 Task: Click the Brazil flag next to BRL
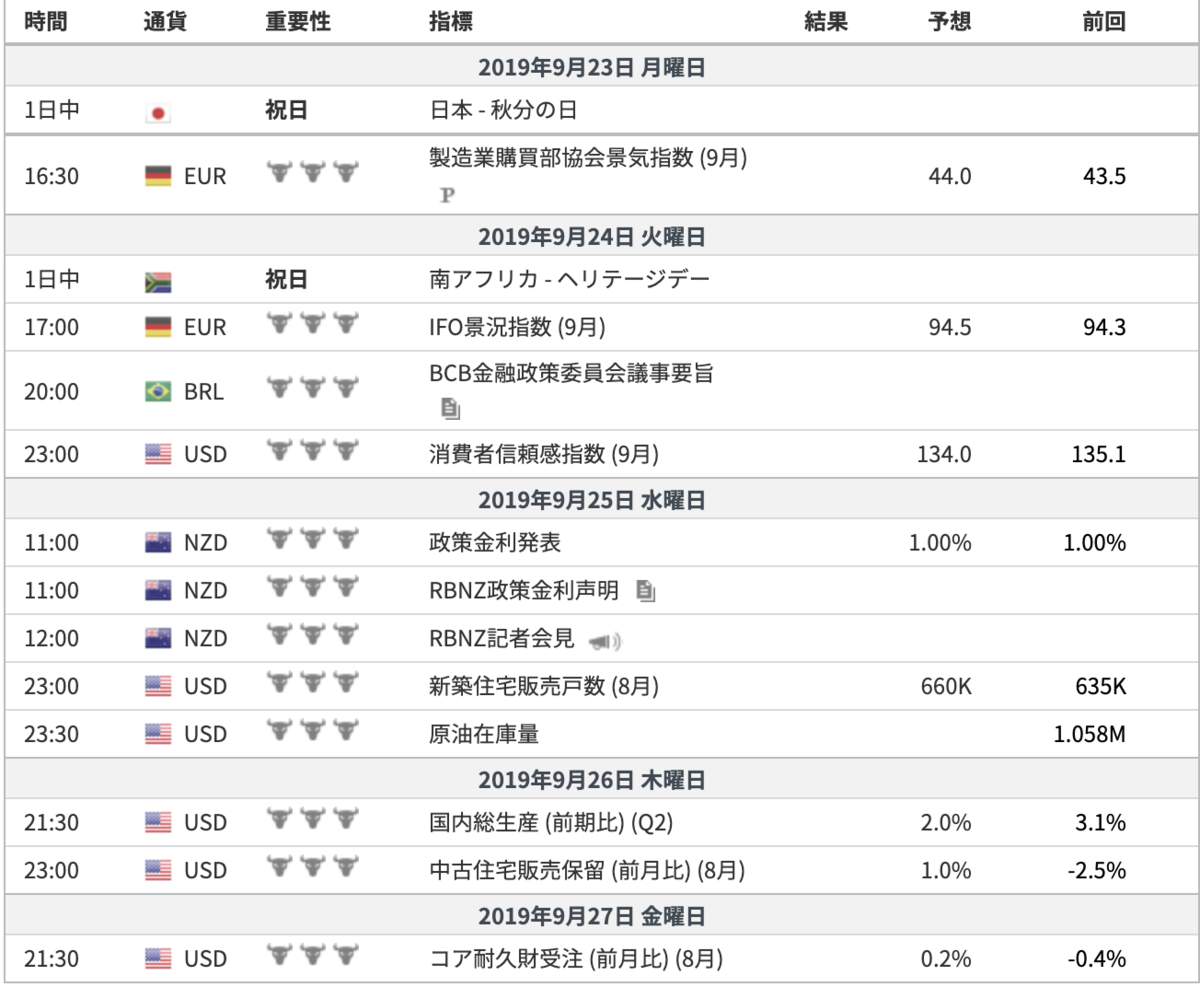[158, 392]
